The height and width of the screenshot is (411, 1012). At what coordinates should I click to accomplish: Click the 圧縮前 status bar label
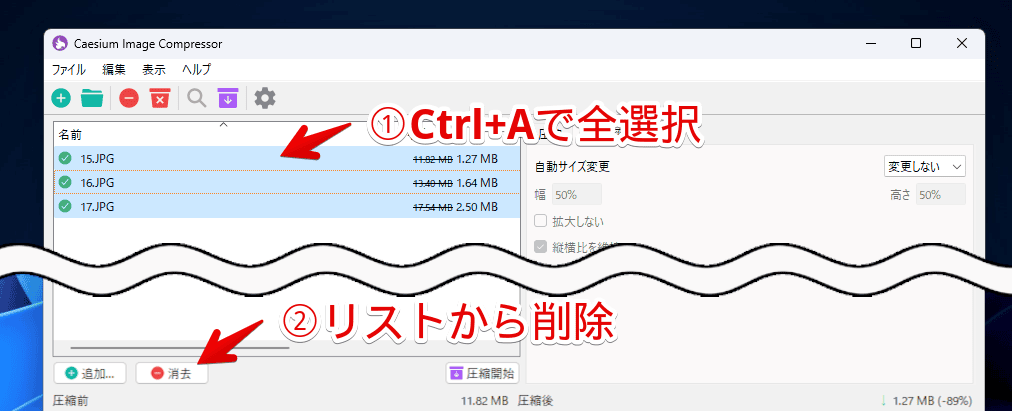coord(70,401)
